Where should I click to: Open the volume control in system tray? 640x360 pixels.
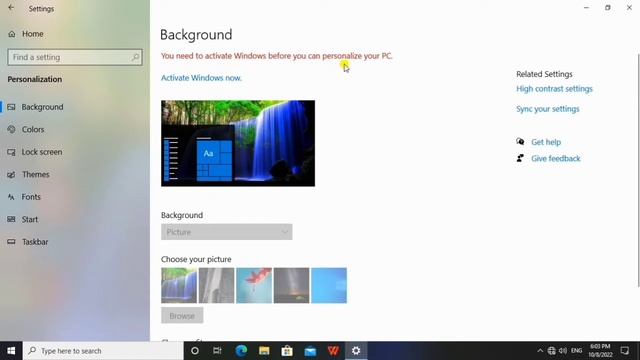point(563,351)
